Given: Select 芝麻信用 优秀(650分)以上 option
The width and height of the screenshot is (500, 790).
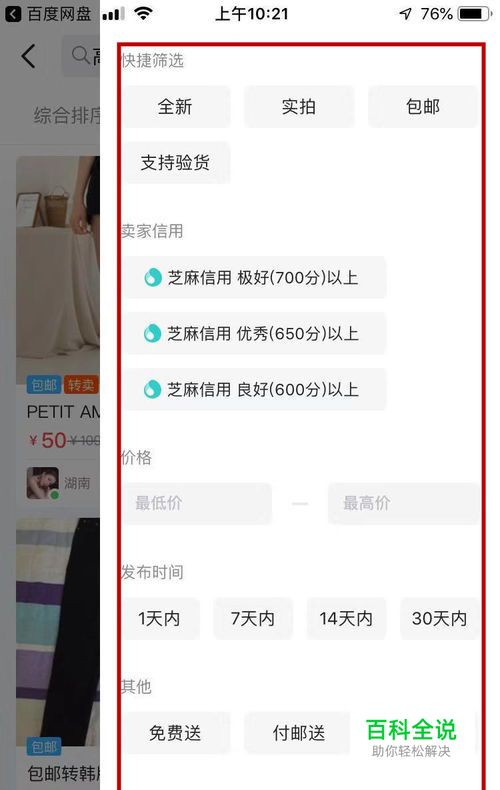Looking at the screenshot, I should 254,333.
